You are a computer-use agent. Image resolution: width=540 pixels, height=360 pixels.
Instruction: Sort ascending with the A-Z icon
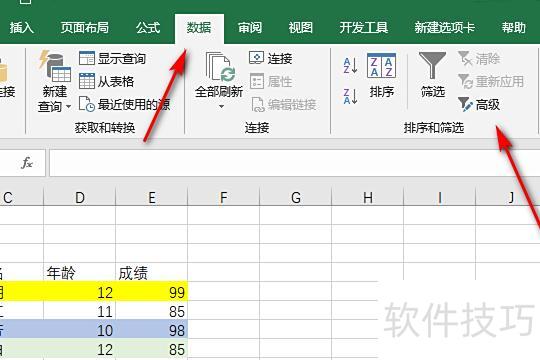350,66
